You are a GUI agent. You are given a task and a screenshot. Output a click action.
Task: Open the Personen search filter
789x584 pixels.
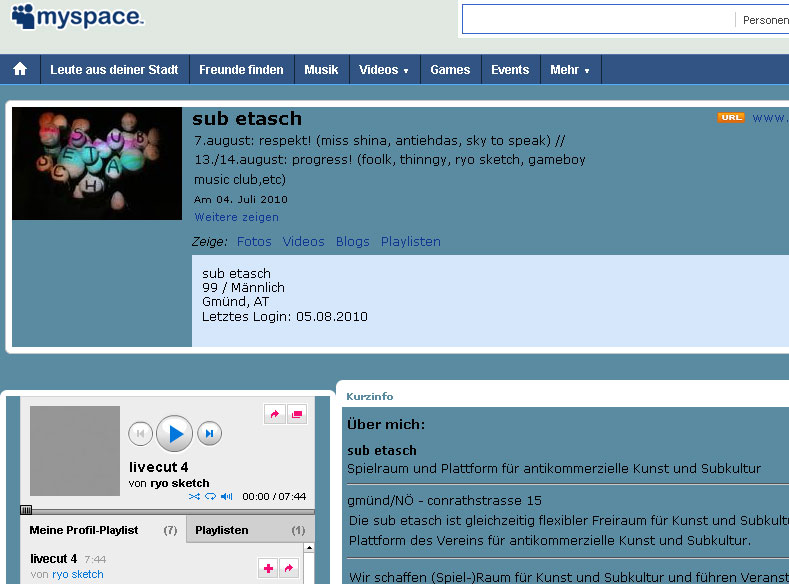[x=765, y=20]
